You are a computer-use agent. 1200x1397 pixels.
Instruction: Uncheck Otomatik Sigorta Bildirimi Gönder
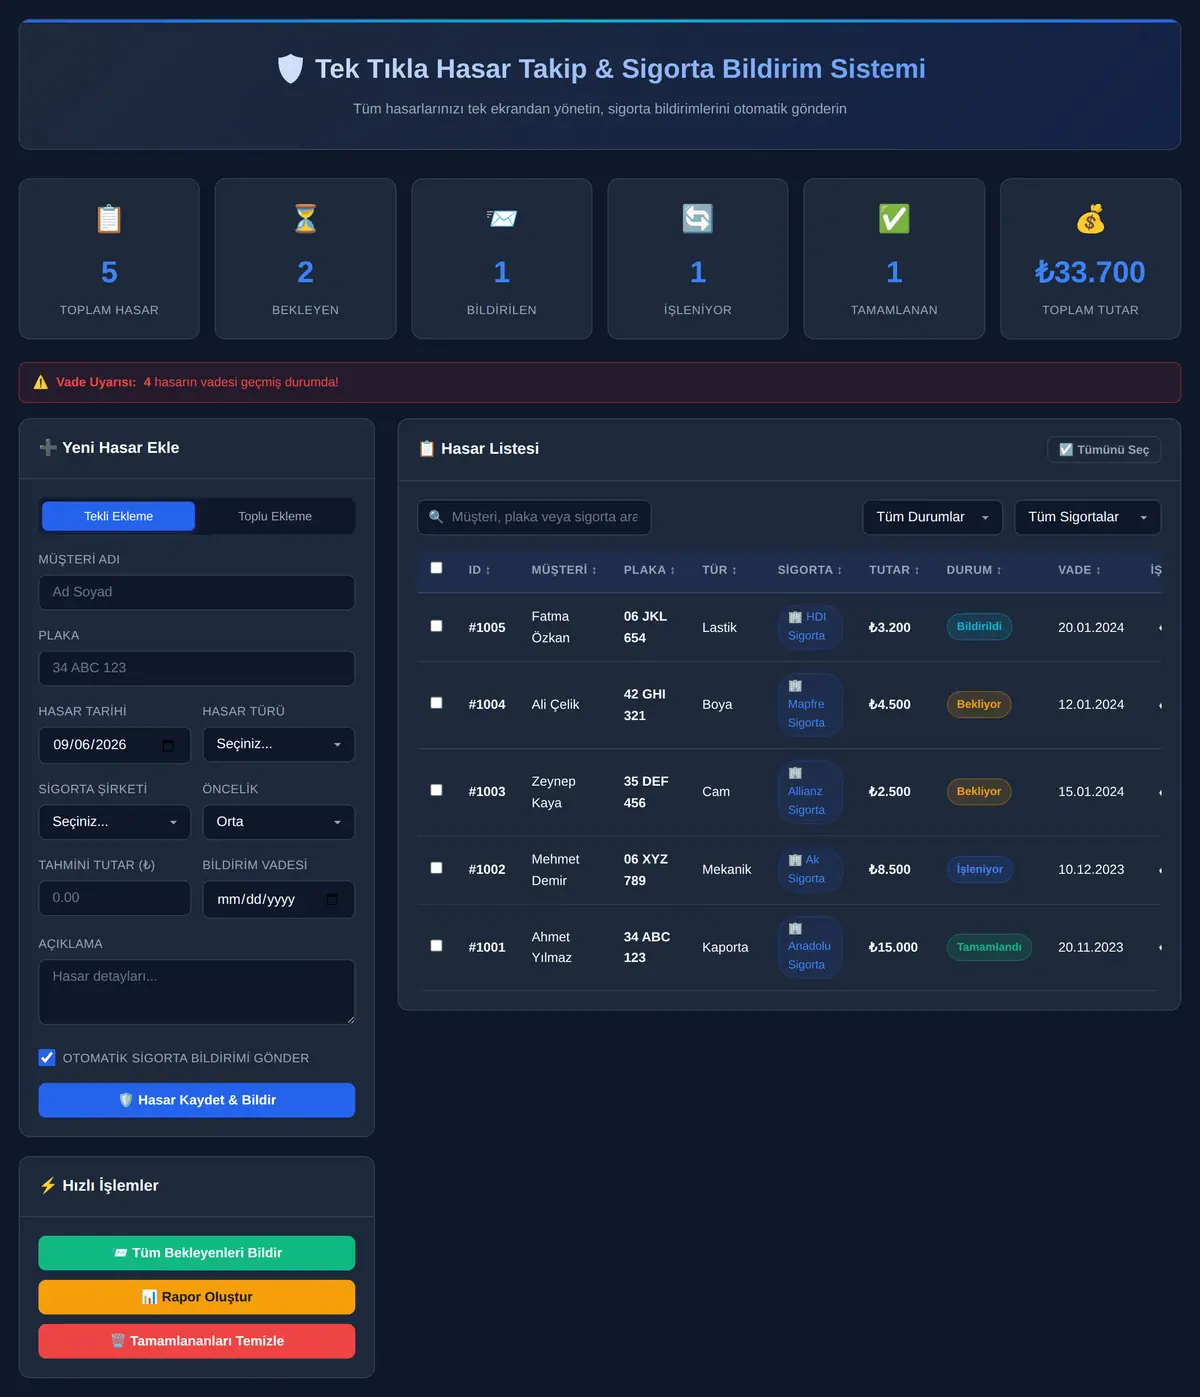click(47, 1058)
